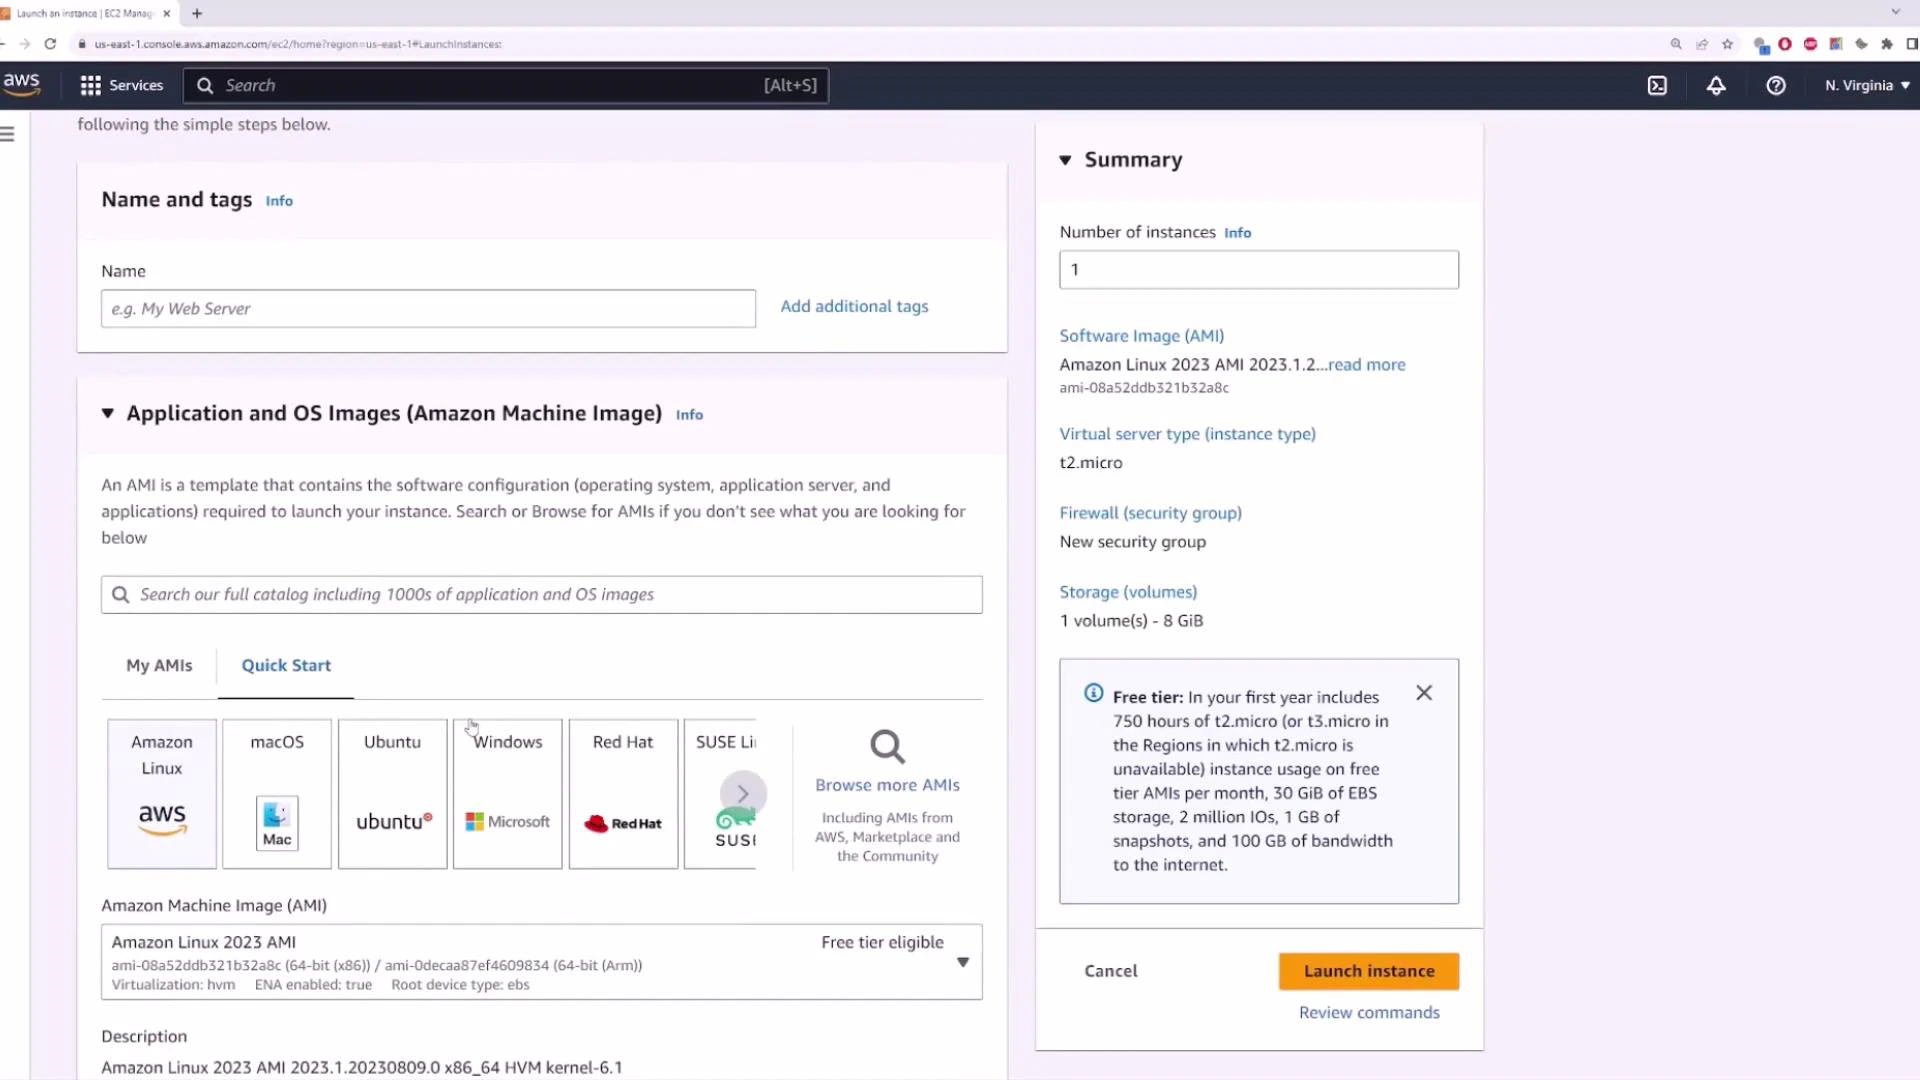Select the Windows Microsoft AMI card
This screenshot has width=1920, height=1080.
[x=507, y=793]
